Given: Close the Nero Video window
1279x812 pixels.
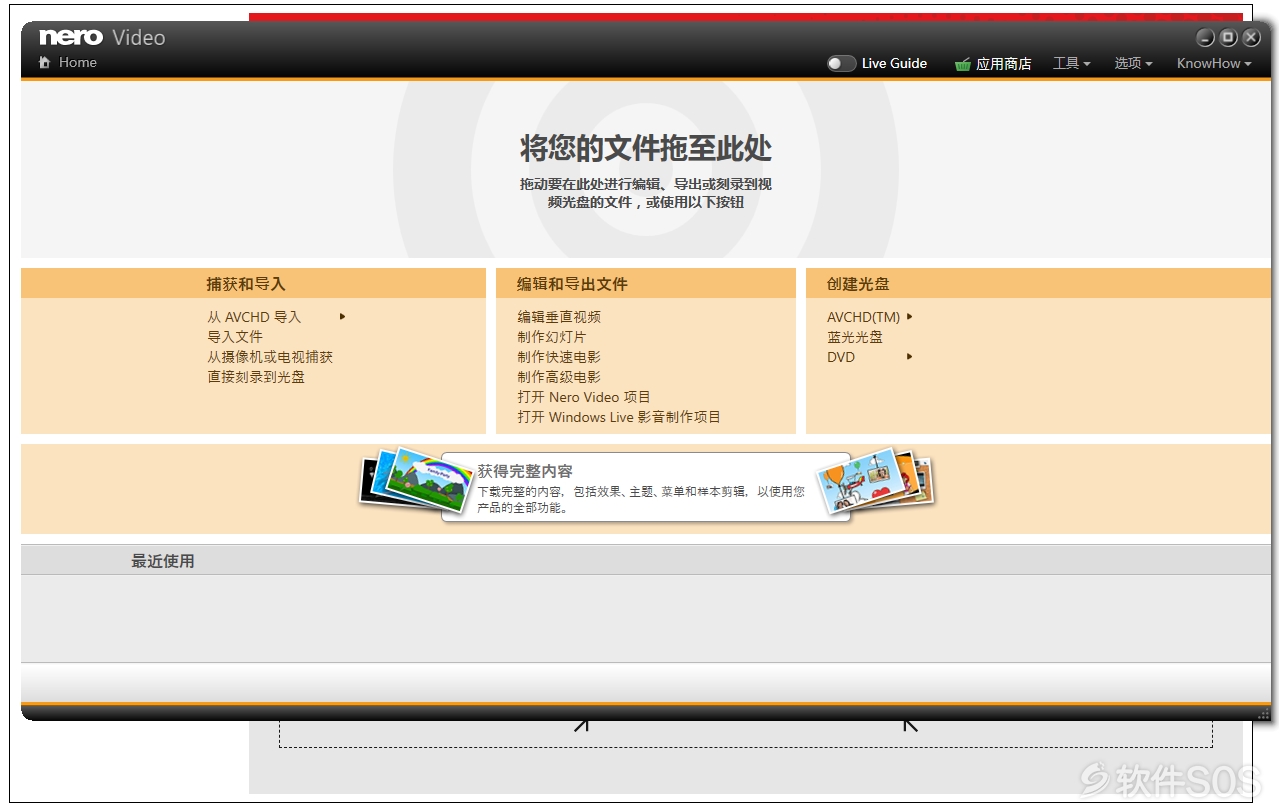Looking at the screenshot, I should click(1251, 38).
